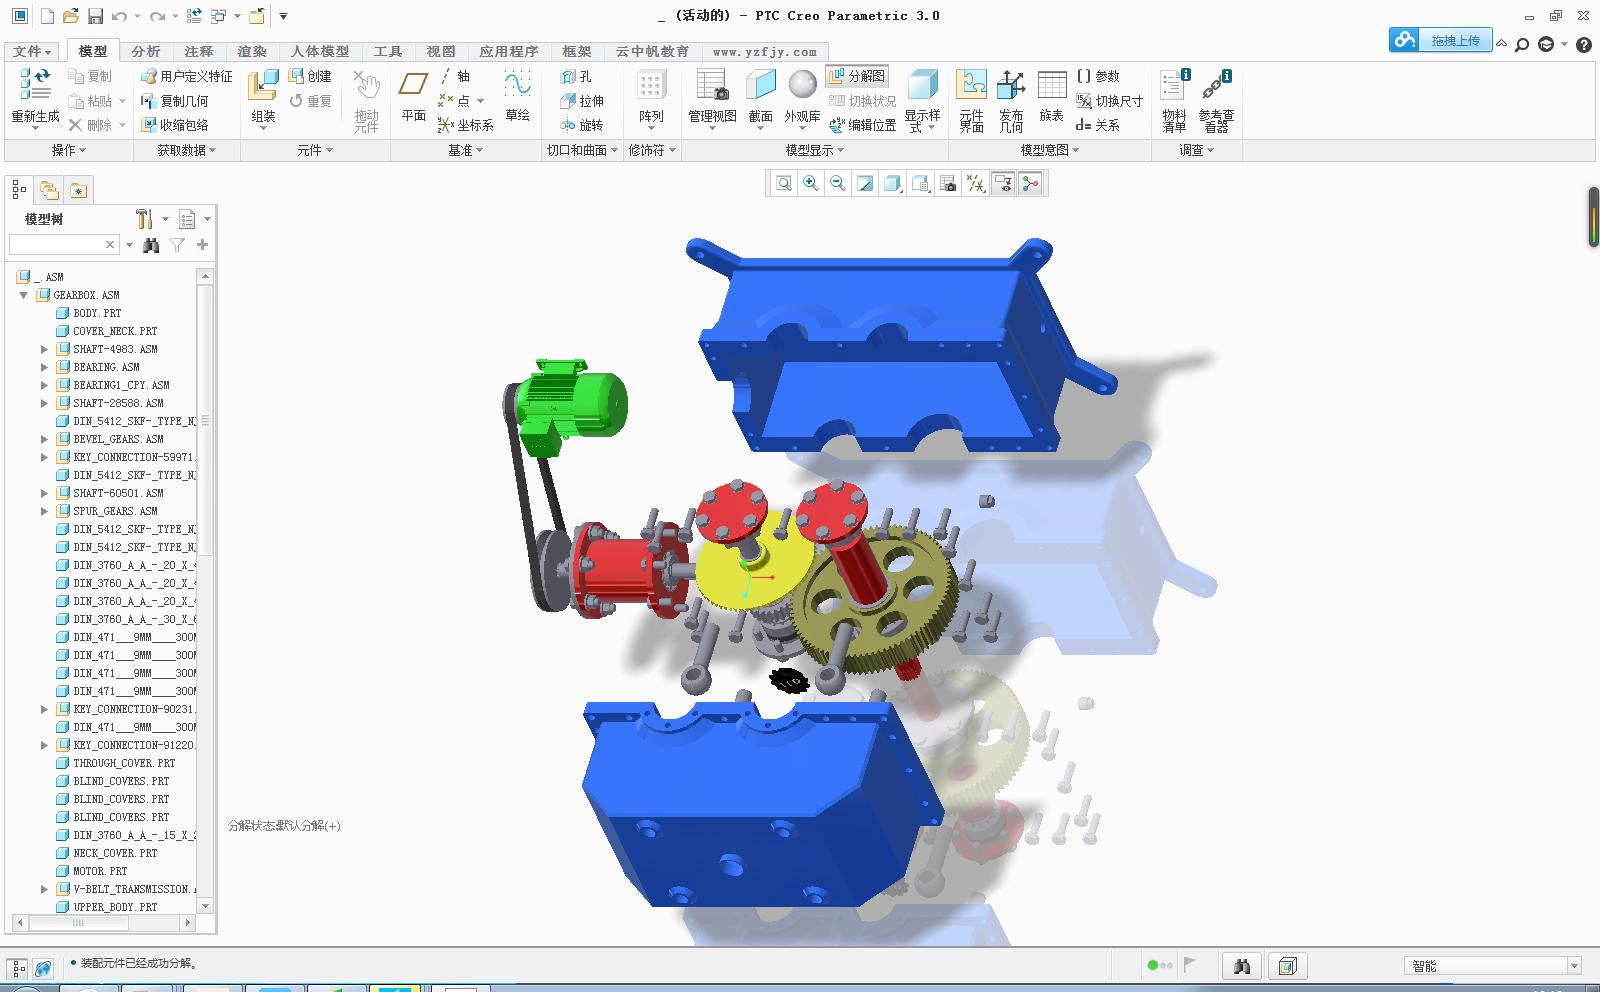1600x992 pixels.
Task: Open the 操作 group dropdown
Action: pyautogui.click(x=69, y=150)
